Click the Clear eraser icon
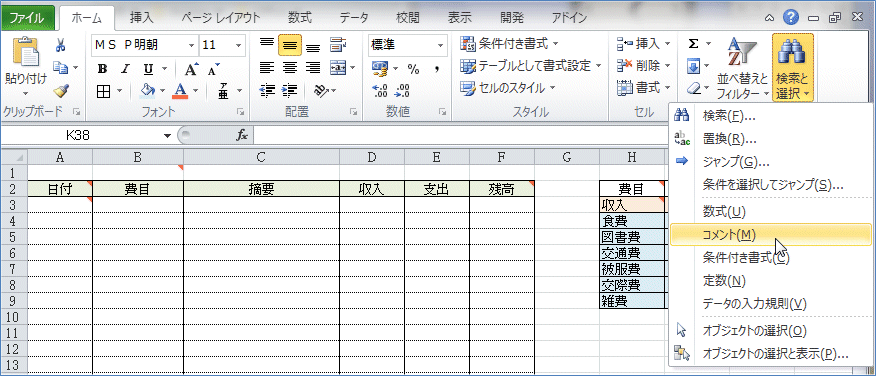 pos(693,88)
